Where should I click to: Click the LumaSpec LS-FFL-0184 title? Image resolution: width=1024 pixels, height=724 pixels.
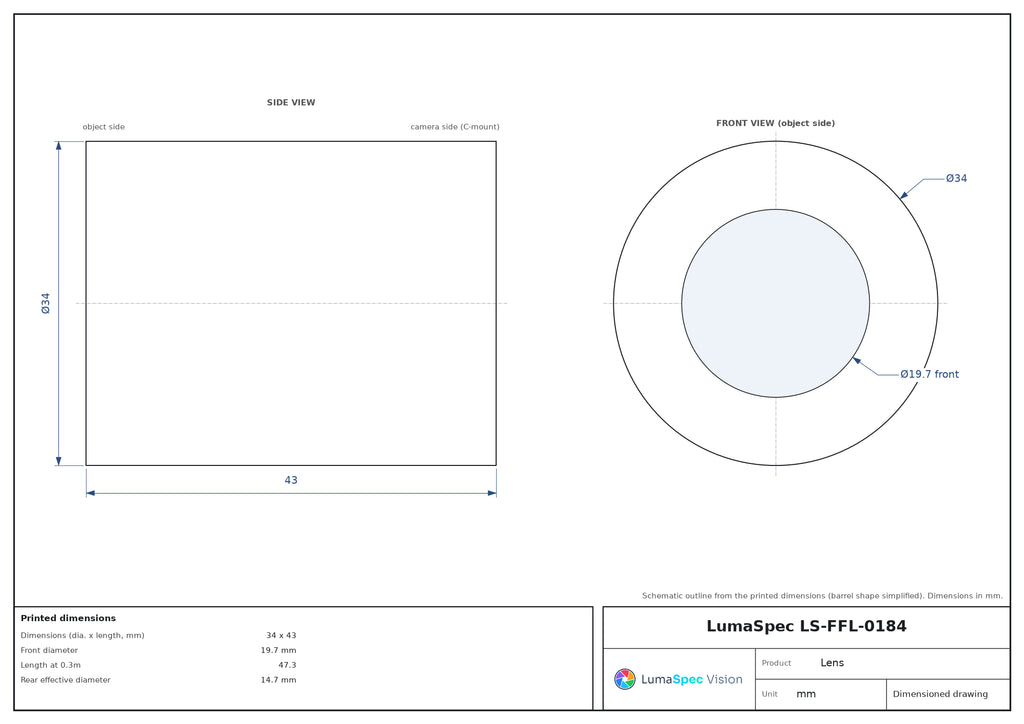(x=807, y=626)
